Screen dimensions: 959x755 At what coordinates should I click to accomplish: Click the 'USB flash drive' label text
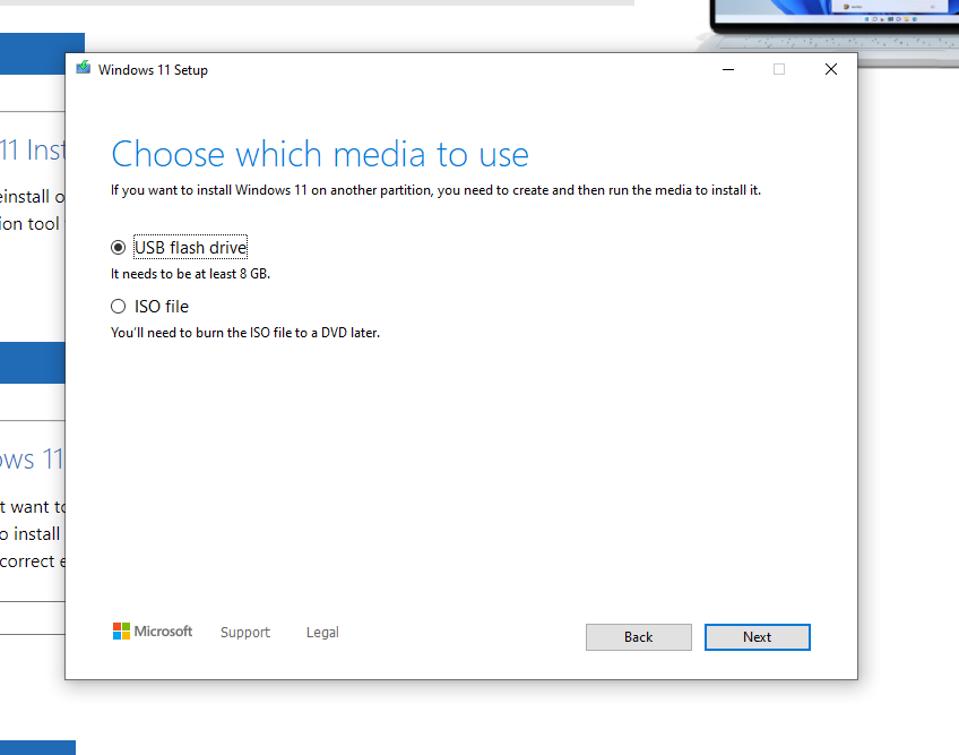(x=191, y=247)
